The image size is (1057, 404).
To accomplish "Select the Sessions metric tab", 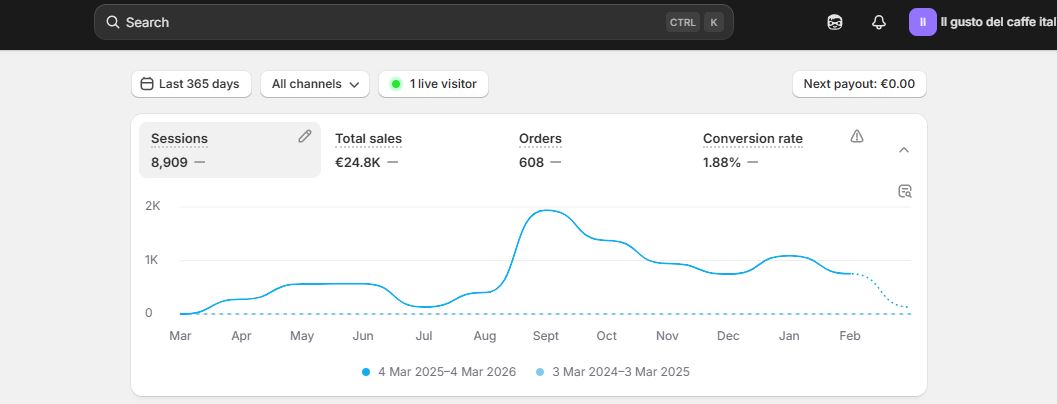I will click(230, 150).
